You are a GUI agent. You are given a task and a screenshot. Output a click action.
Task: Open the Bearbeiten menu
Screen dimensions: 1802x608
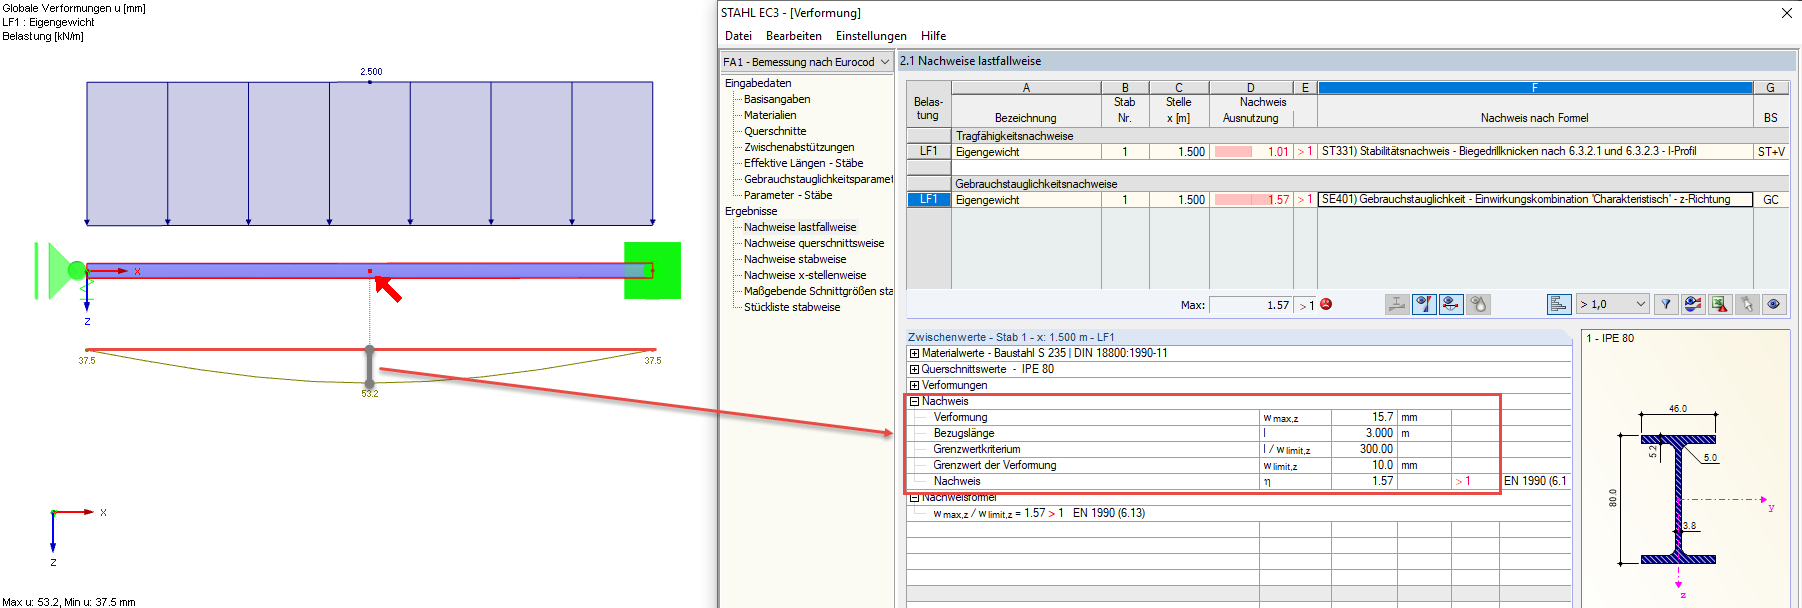[x=794, y=36]
